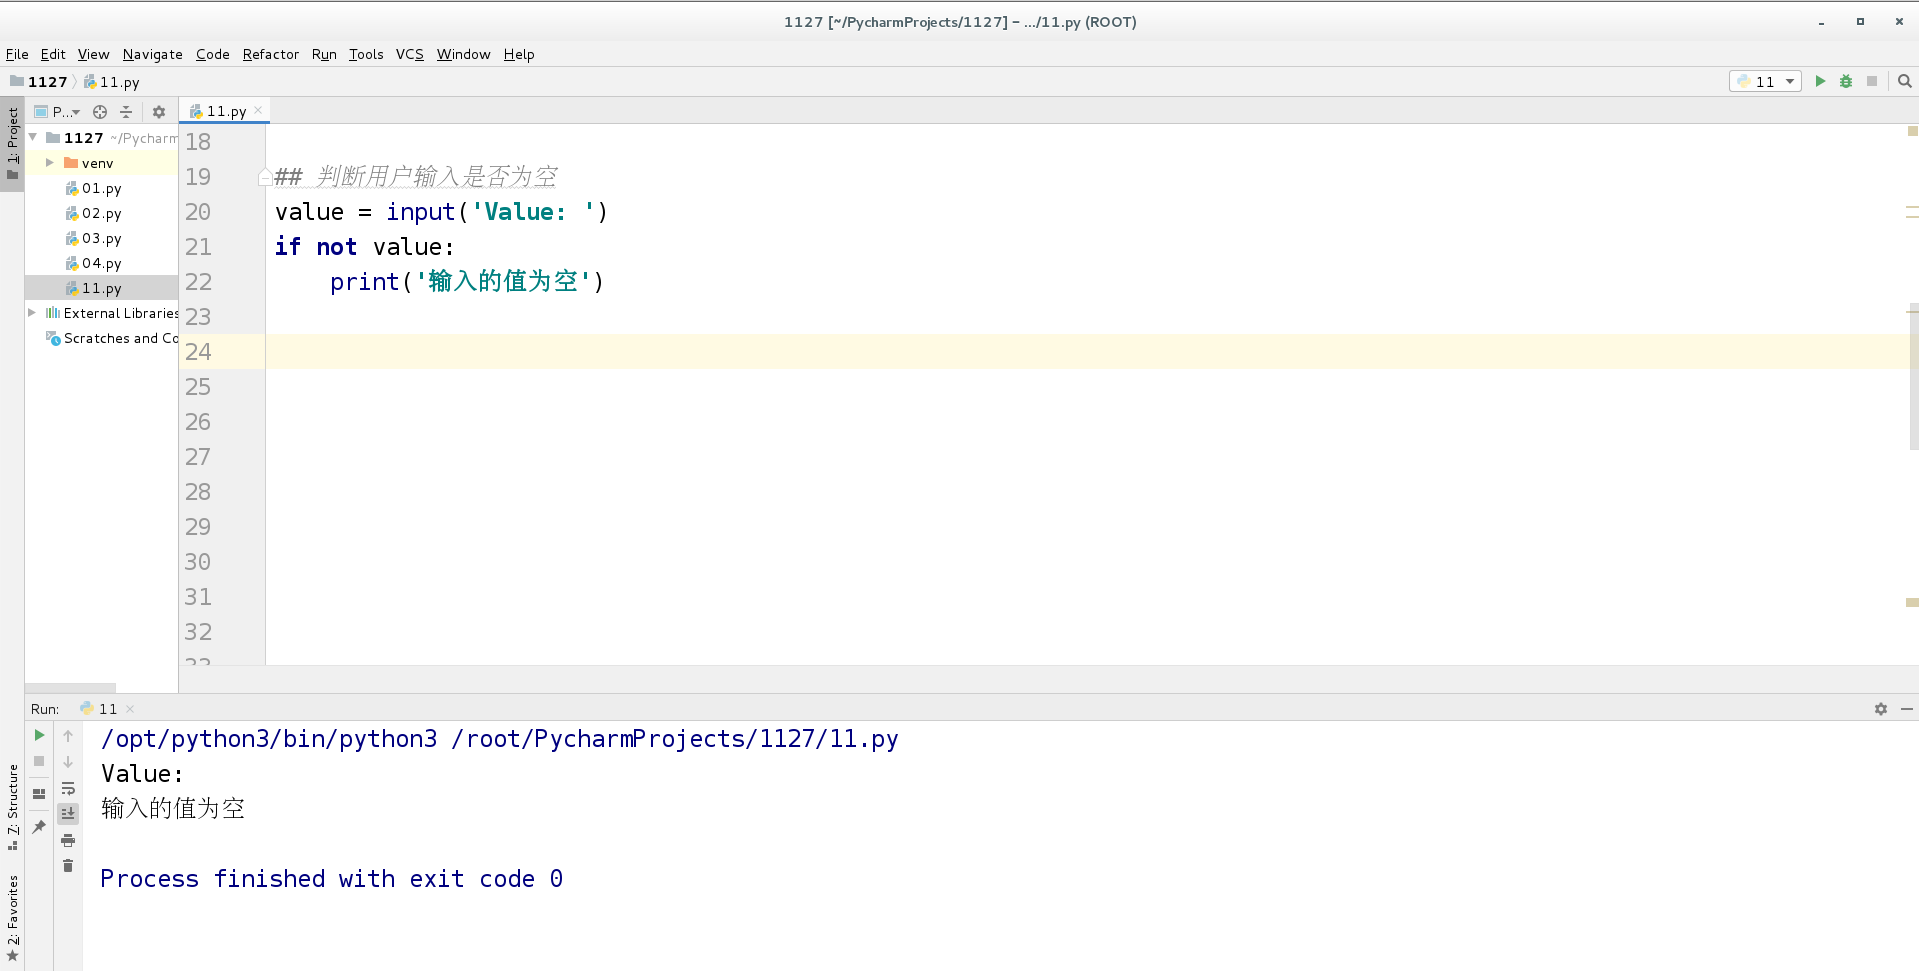Toggle scroll to end in console

tap(68, 814)
